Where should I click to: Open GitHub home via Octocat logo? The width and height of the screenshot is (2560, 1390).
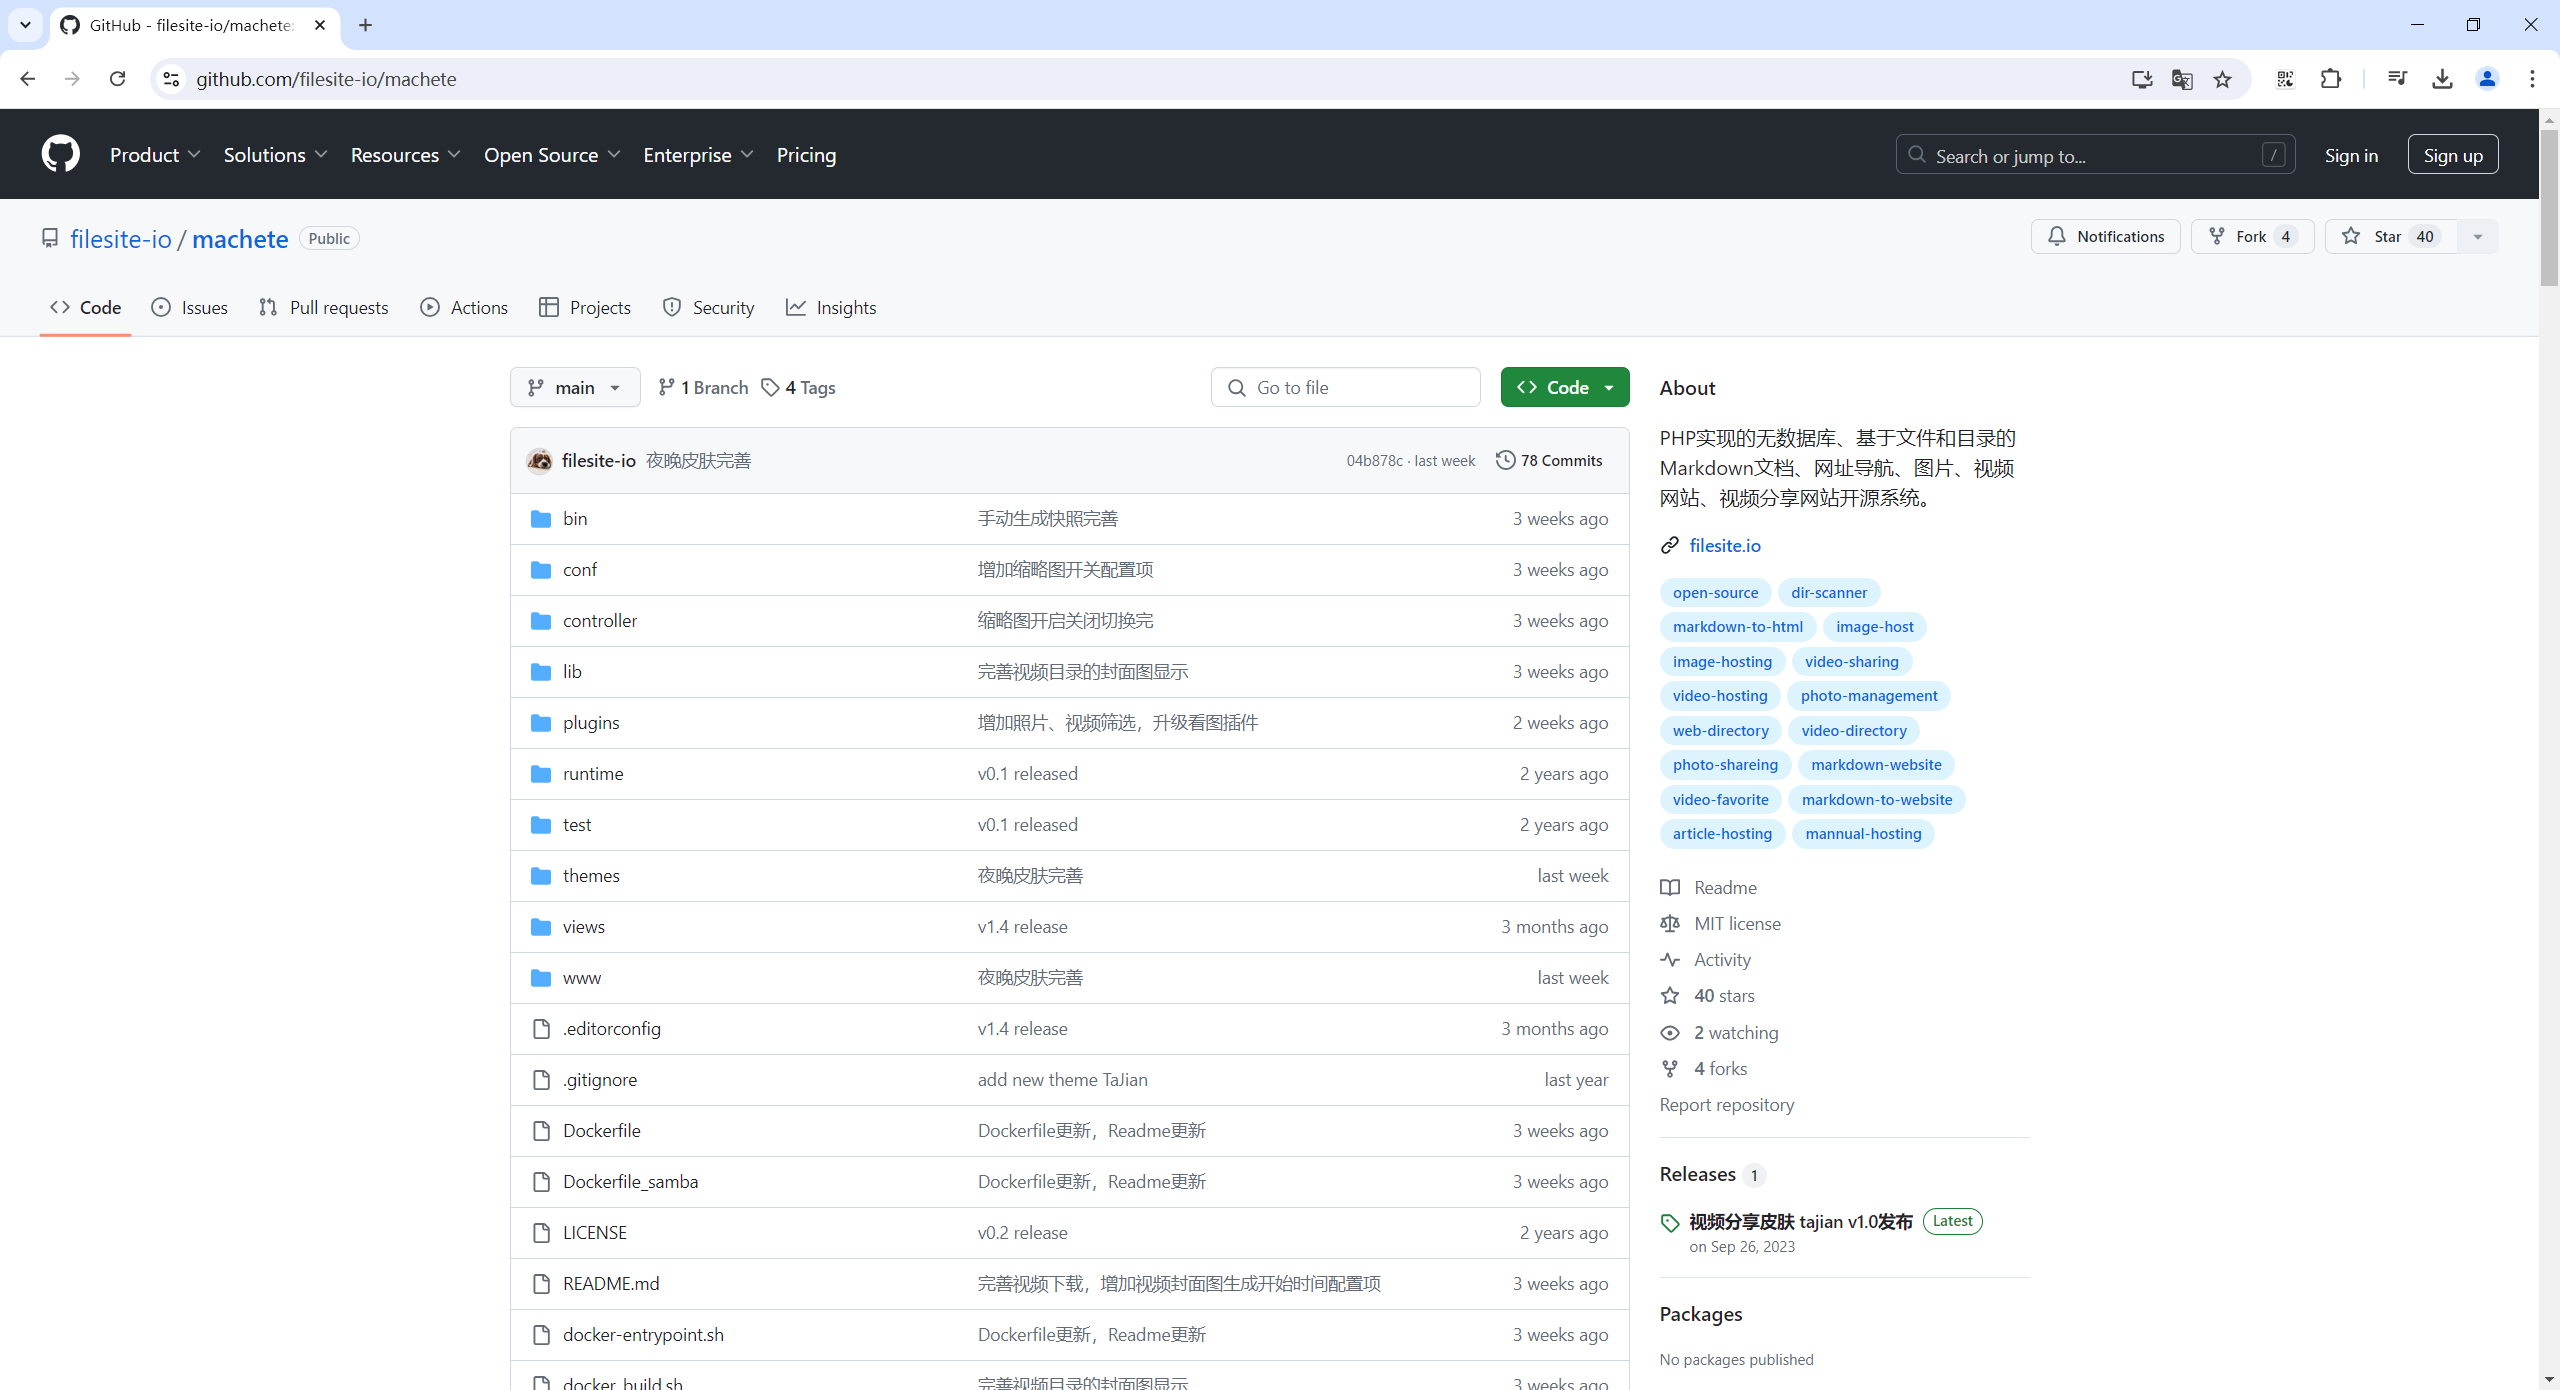pos(60,154)
